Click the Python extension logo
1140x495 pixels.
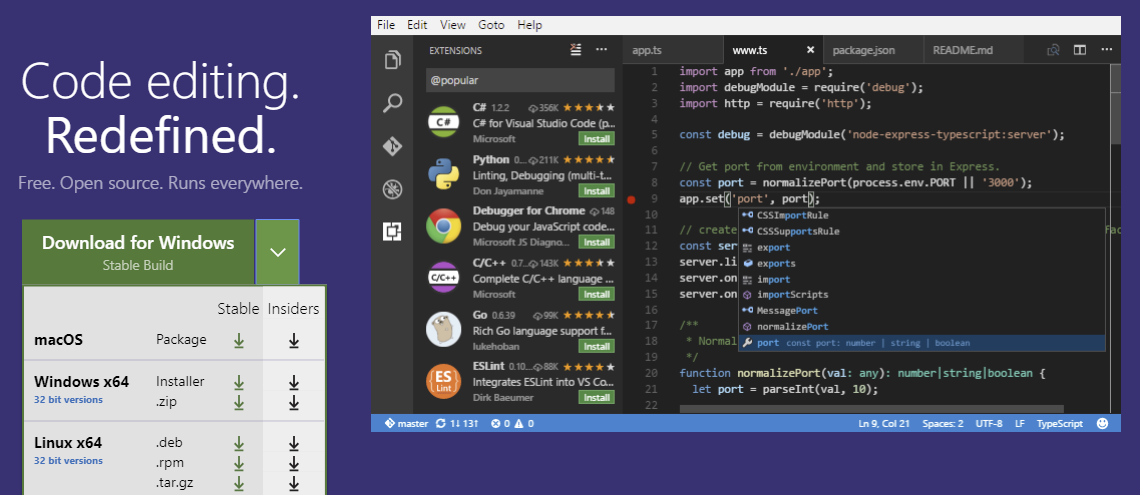pos(443,174)
